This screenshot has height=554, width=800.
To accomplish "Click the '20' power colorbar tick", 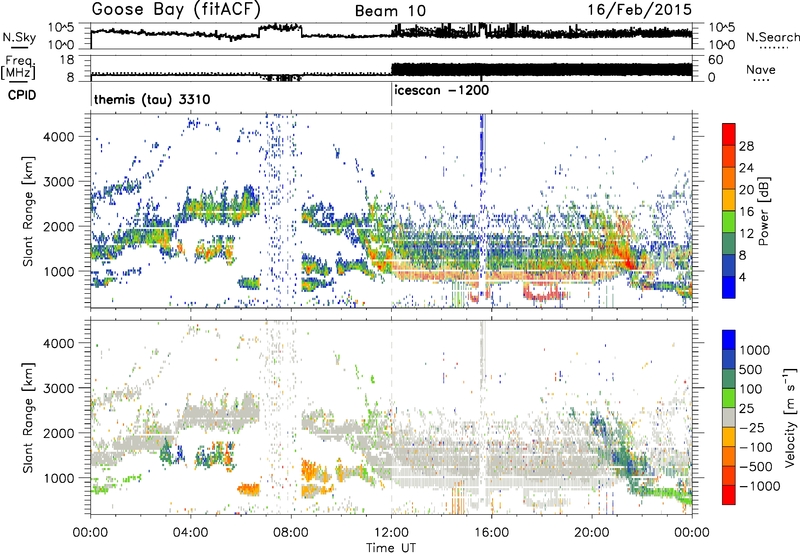I will 745,190.
